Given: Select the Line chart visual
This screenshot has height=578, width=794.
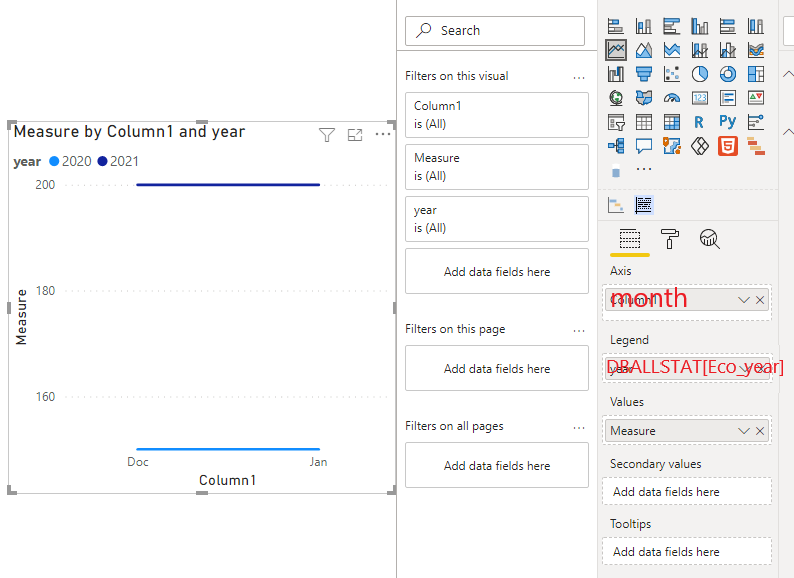Looking at the screenshot, I should click(616, 50).
